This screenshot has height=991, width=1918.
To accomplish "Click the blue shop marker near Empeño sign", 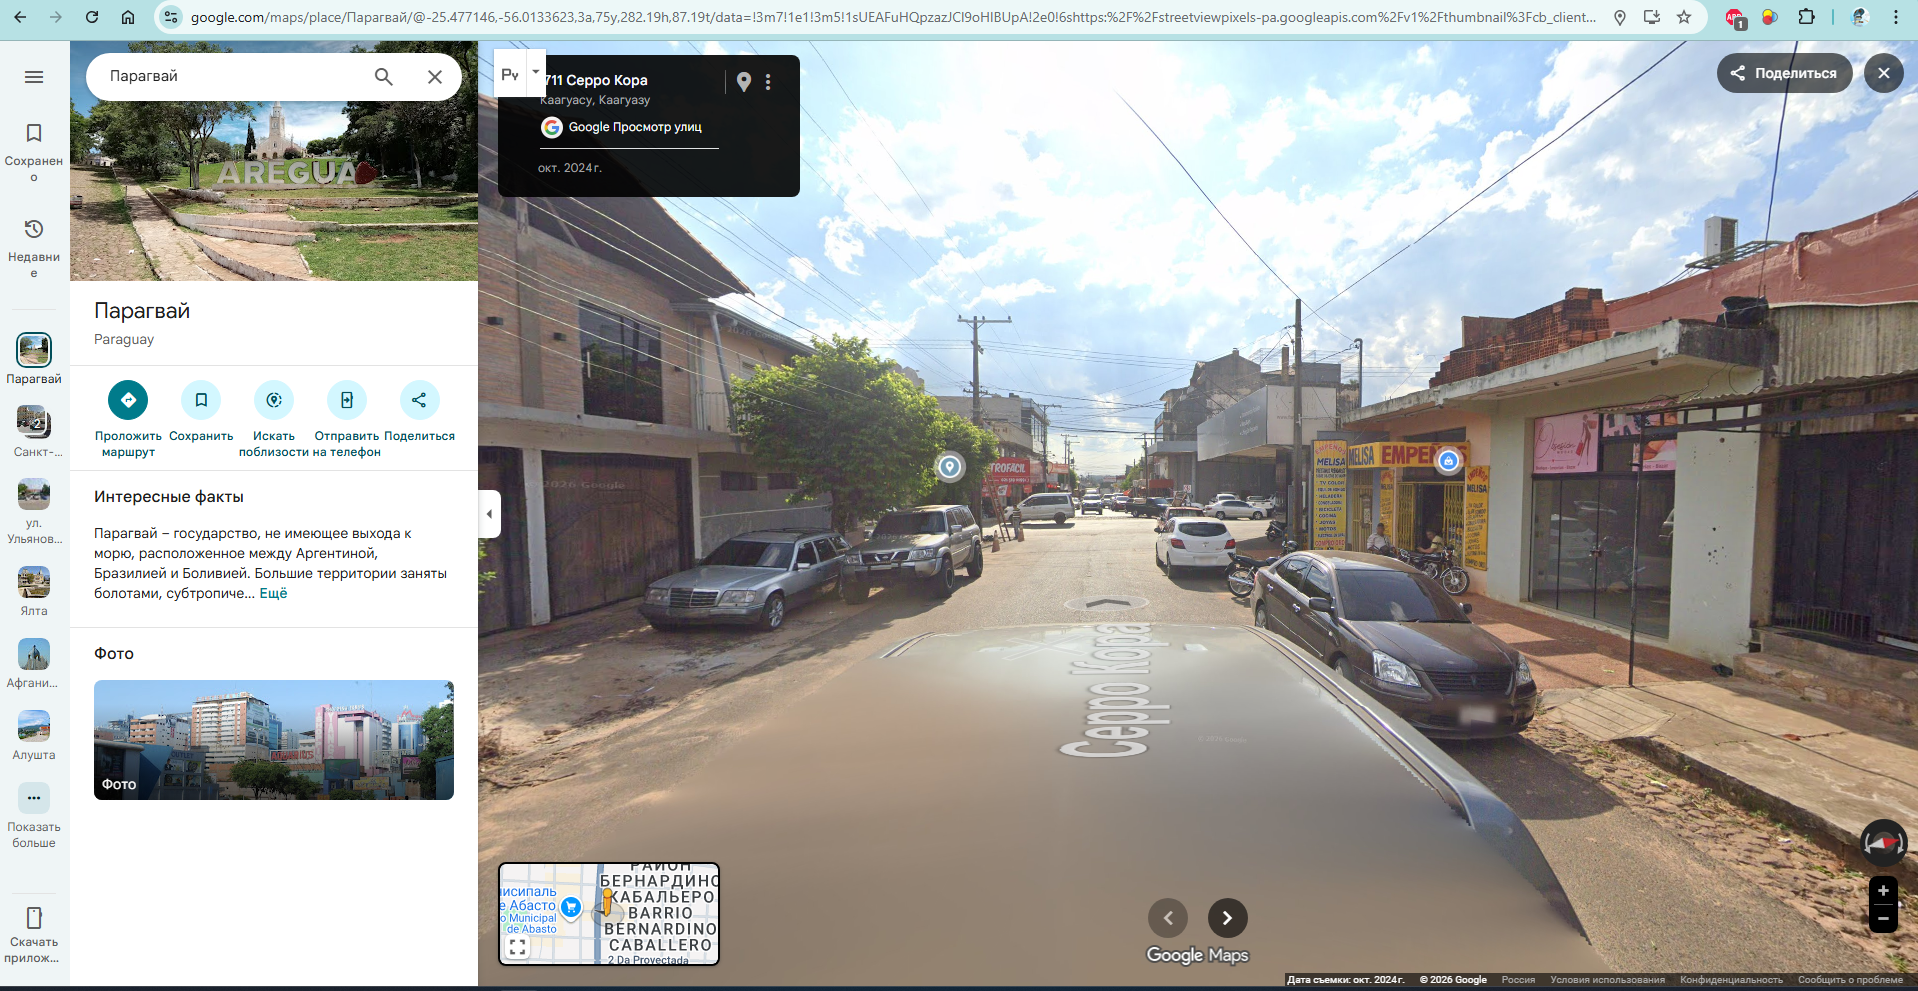I will (x=1448, y=461).
